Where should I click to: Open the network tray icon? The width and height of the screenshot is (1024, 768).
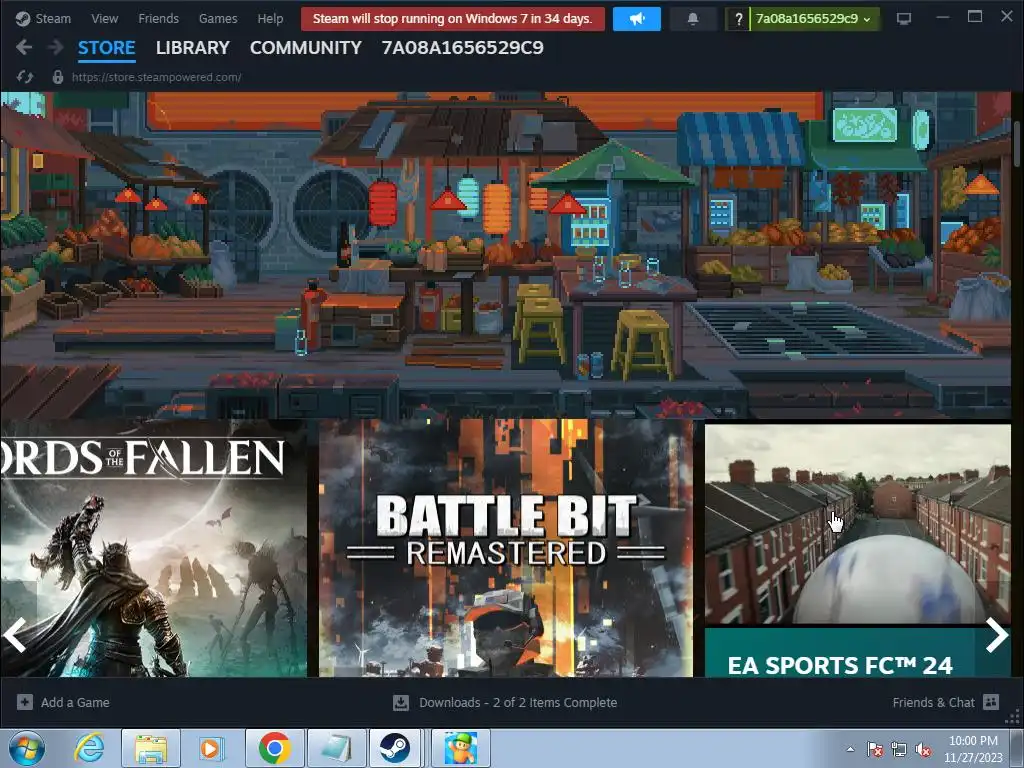tap(899, 749)
